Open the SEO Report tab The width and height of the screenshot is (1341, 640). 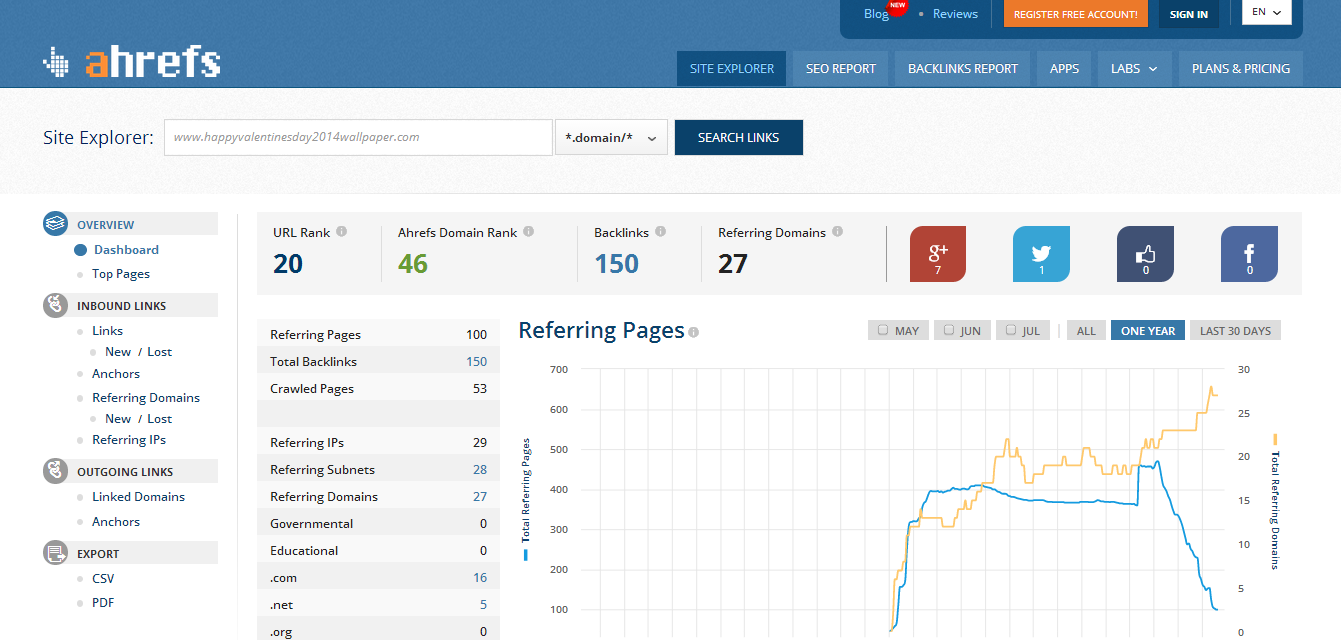(x=841, y=69)
